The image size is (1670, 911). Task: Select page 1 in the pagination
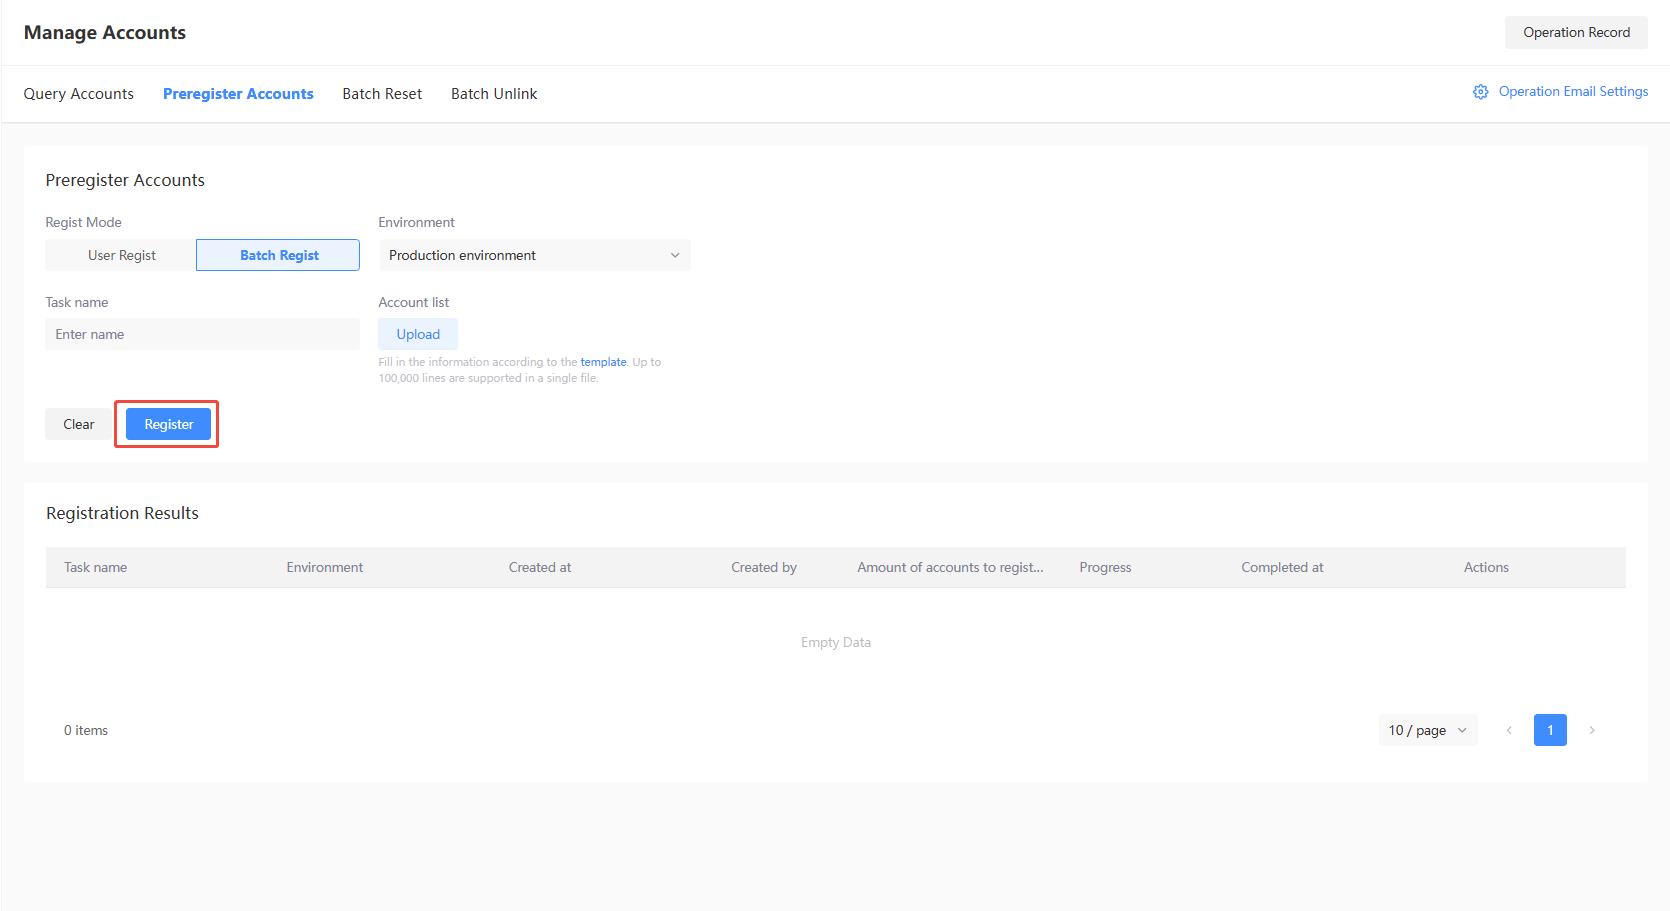[1550, 730]
